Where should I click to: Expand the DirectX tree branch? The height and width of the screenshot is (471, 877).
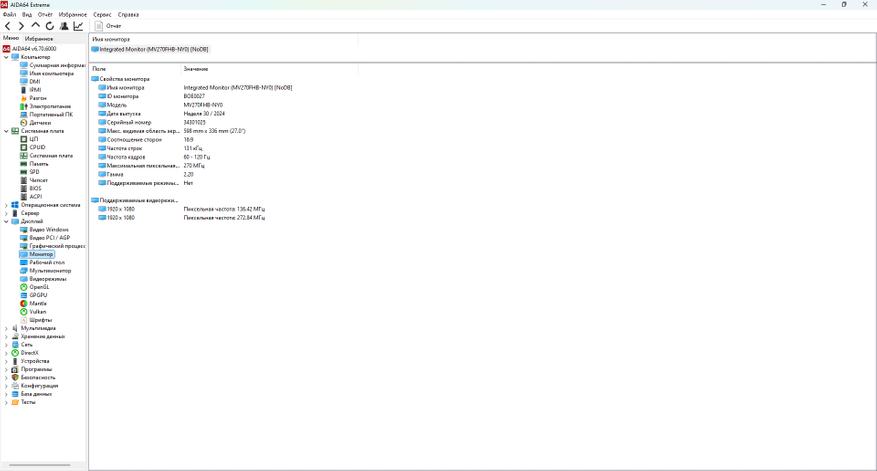[x=6, y=353]
